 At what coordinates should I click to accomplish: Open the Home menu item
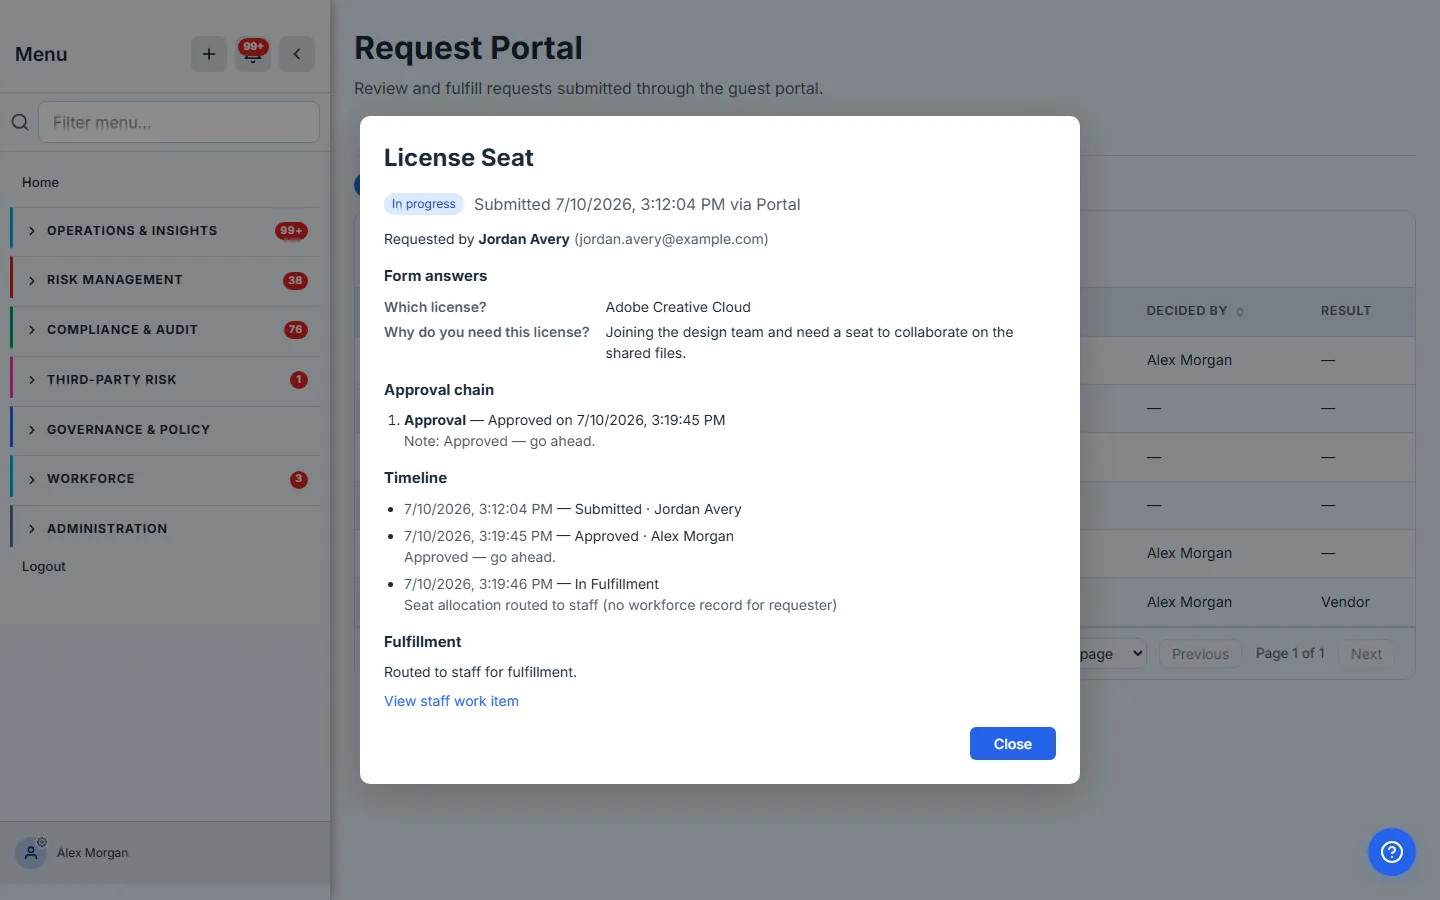point(40,182)
